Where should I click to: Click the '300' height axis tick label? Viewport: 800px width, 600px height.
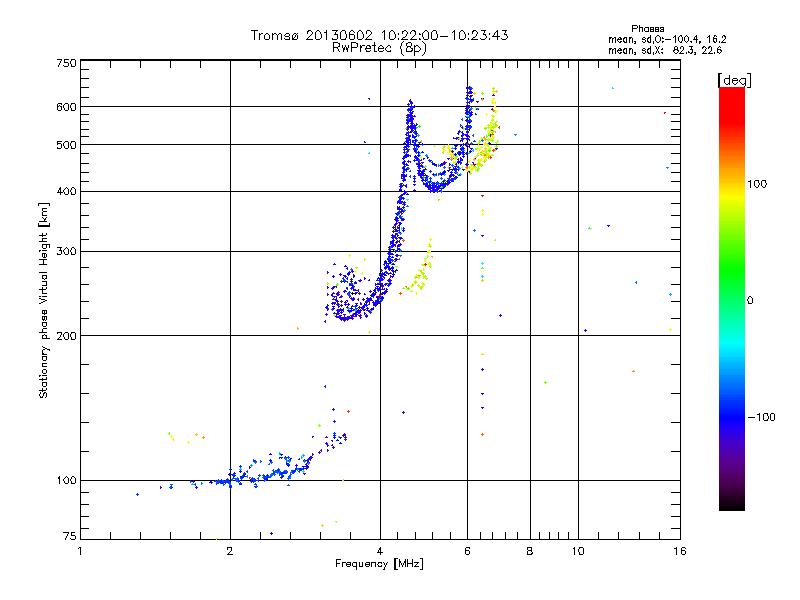tap(66, 252)
